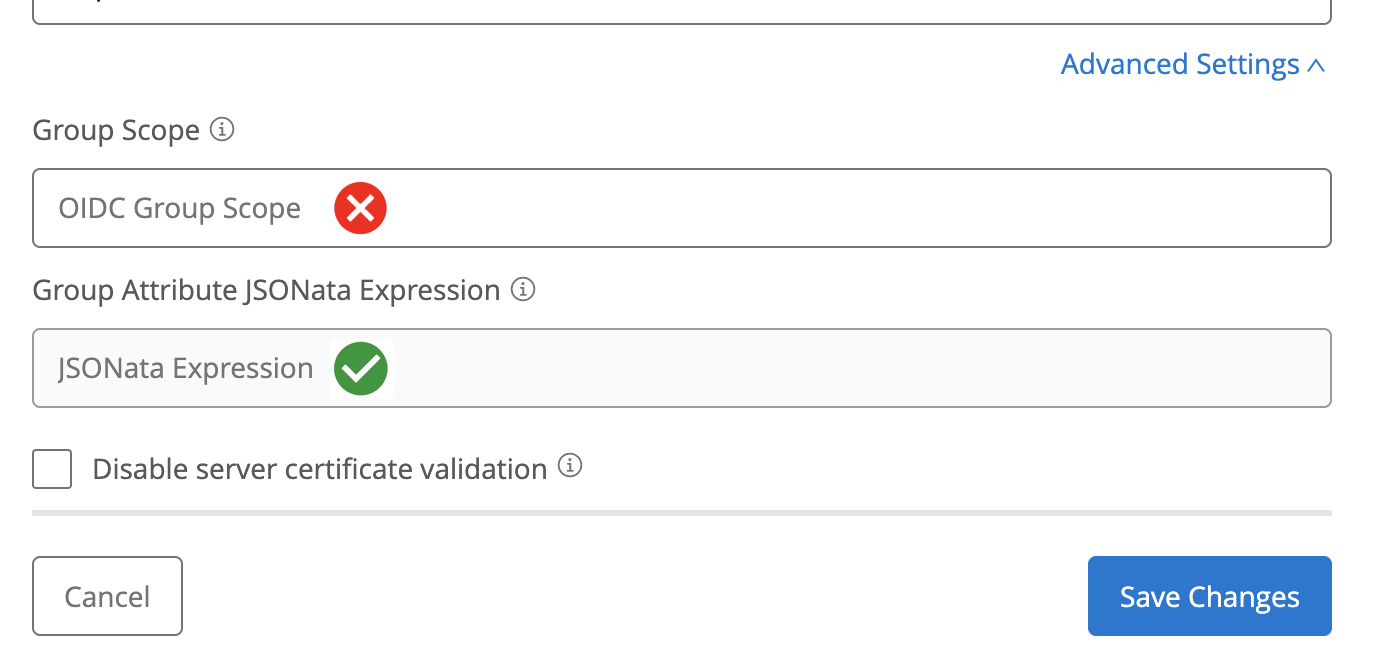Open the Group Attribute JSONata Expression info tooltip
This screenshot has width=1376, height=658.
coord(522,290)
